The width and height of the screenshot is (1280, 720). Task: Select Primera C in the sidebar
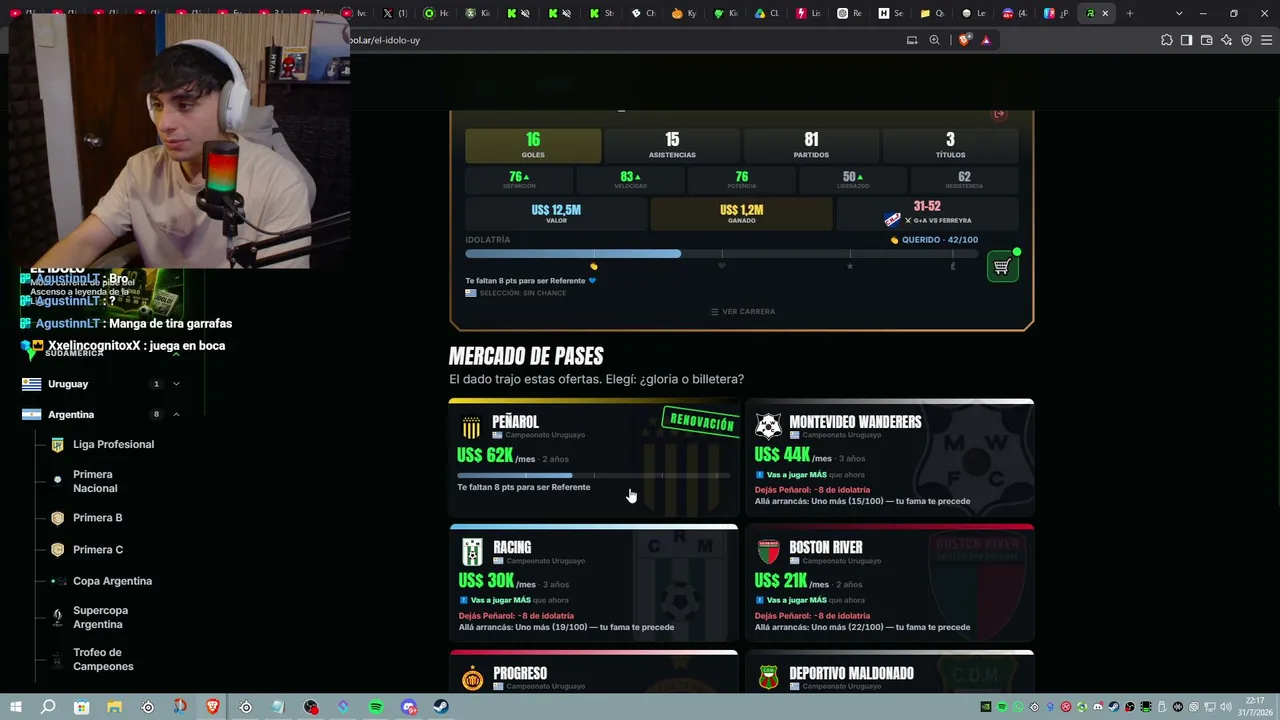tap(98, 550)
